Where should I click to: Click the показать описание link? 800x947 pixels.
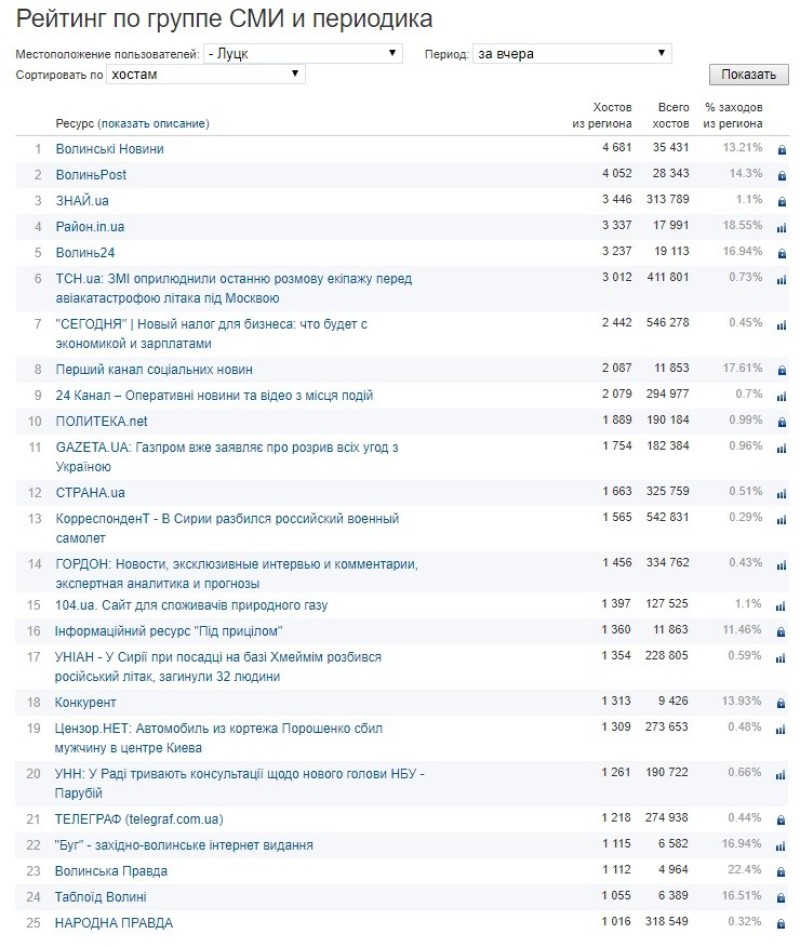tap(153, 124)
